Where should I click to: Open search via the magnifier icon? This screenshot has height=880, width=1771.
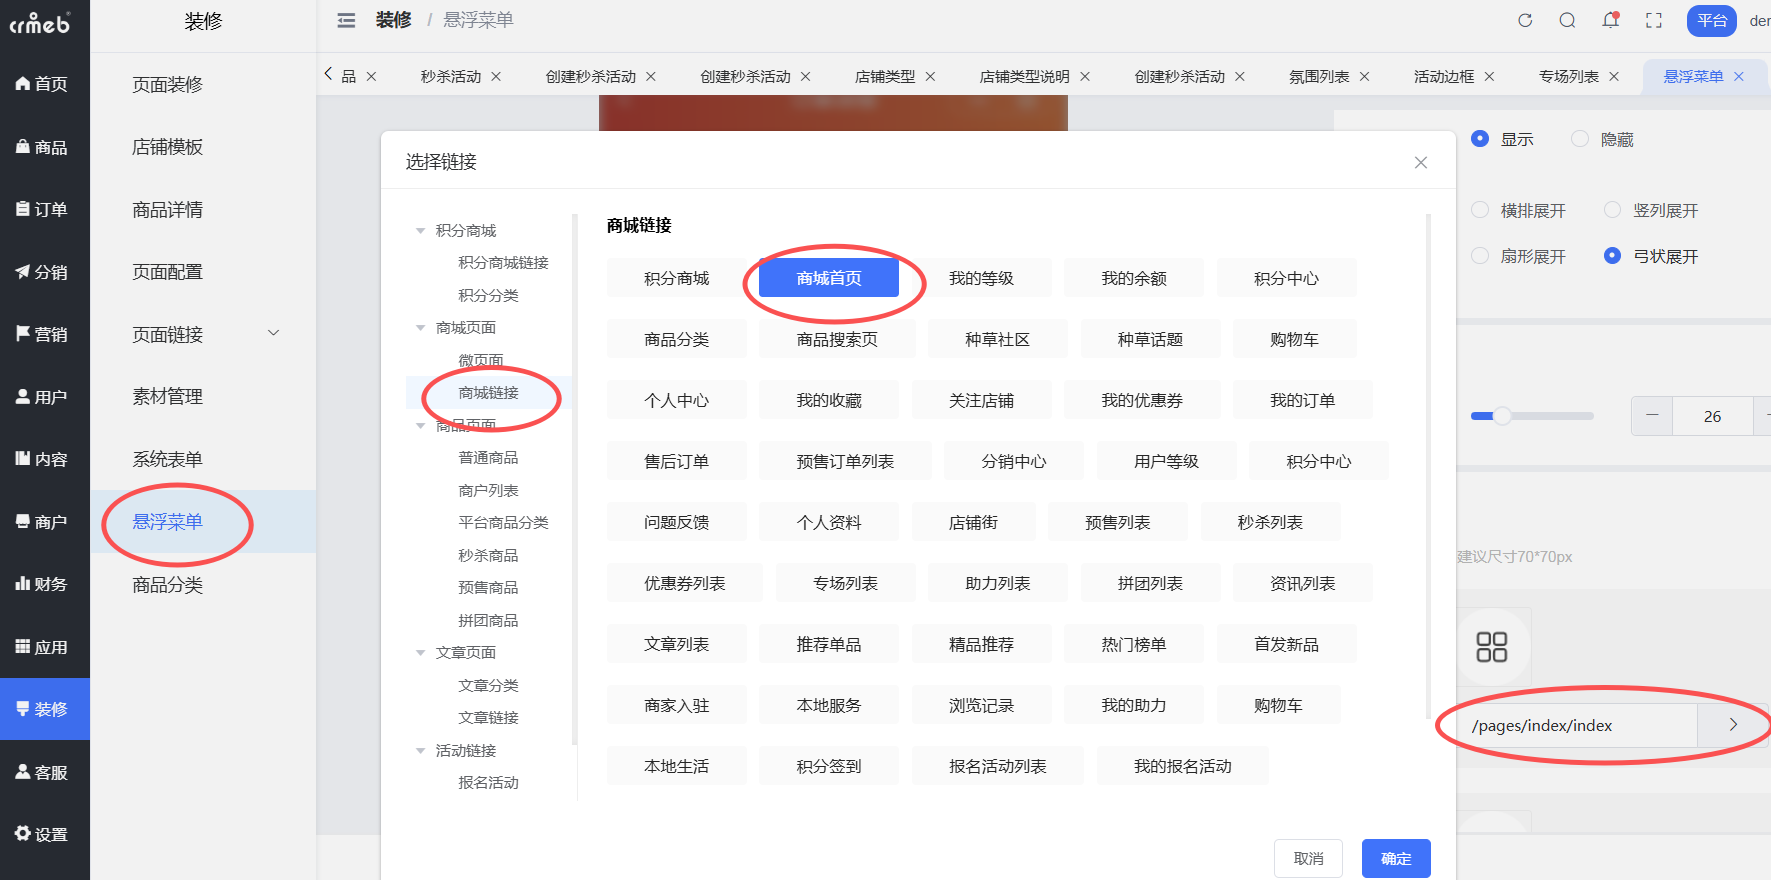click(1567, 20)
